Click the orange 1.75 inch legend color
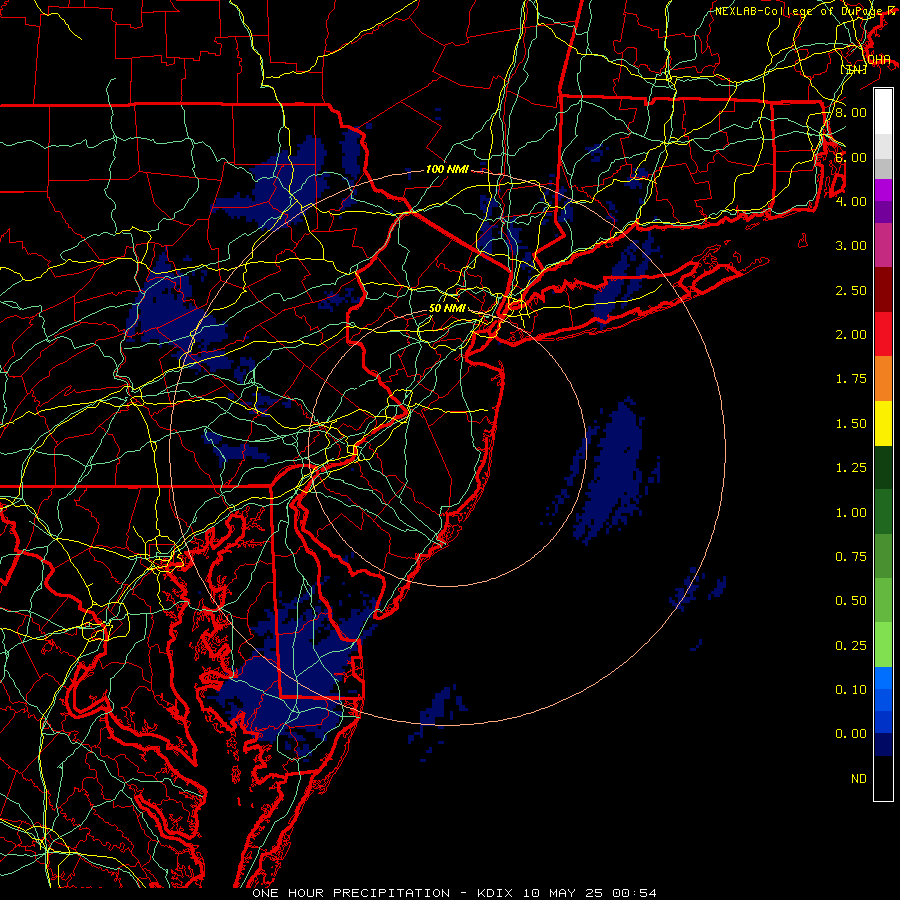Screen dimensions: 900x900 point(883,378)
